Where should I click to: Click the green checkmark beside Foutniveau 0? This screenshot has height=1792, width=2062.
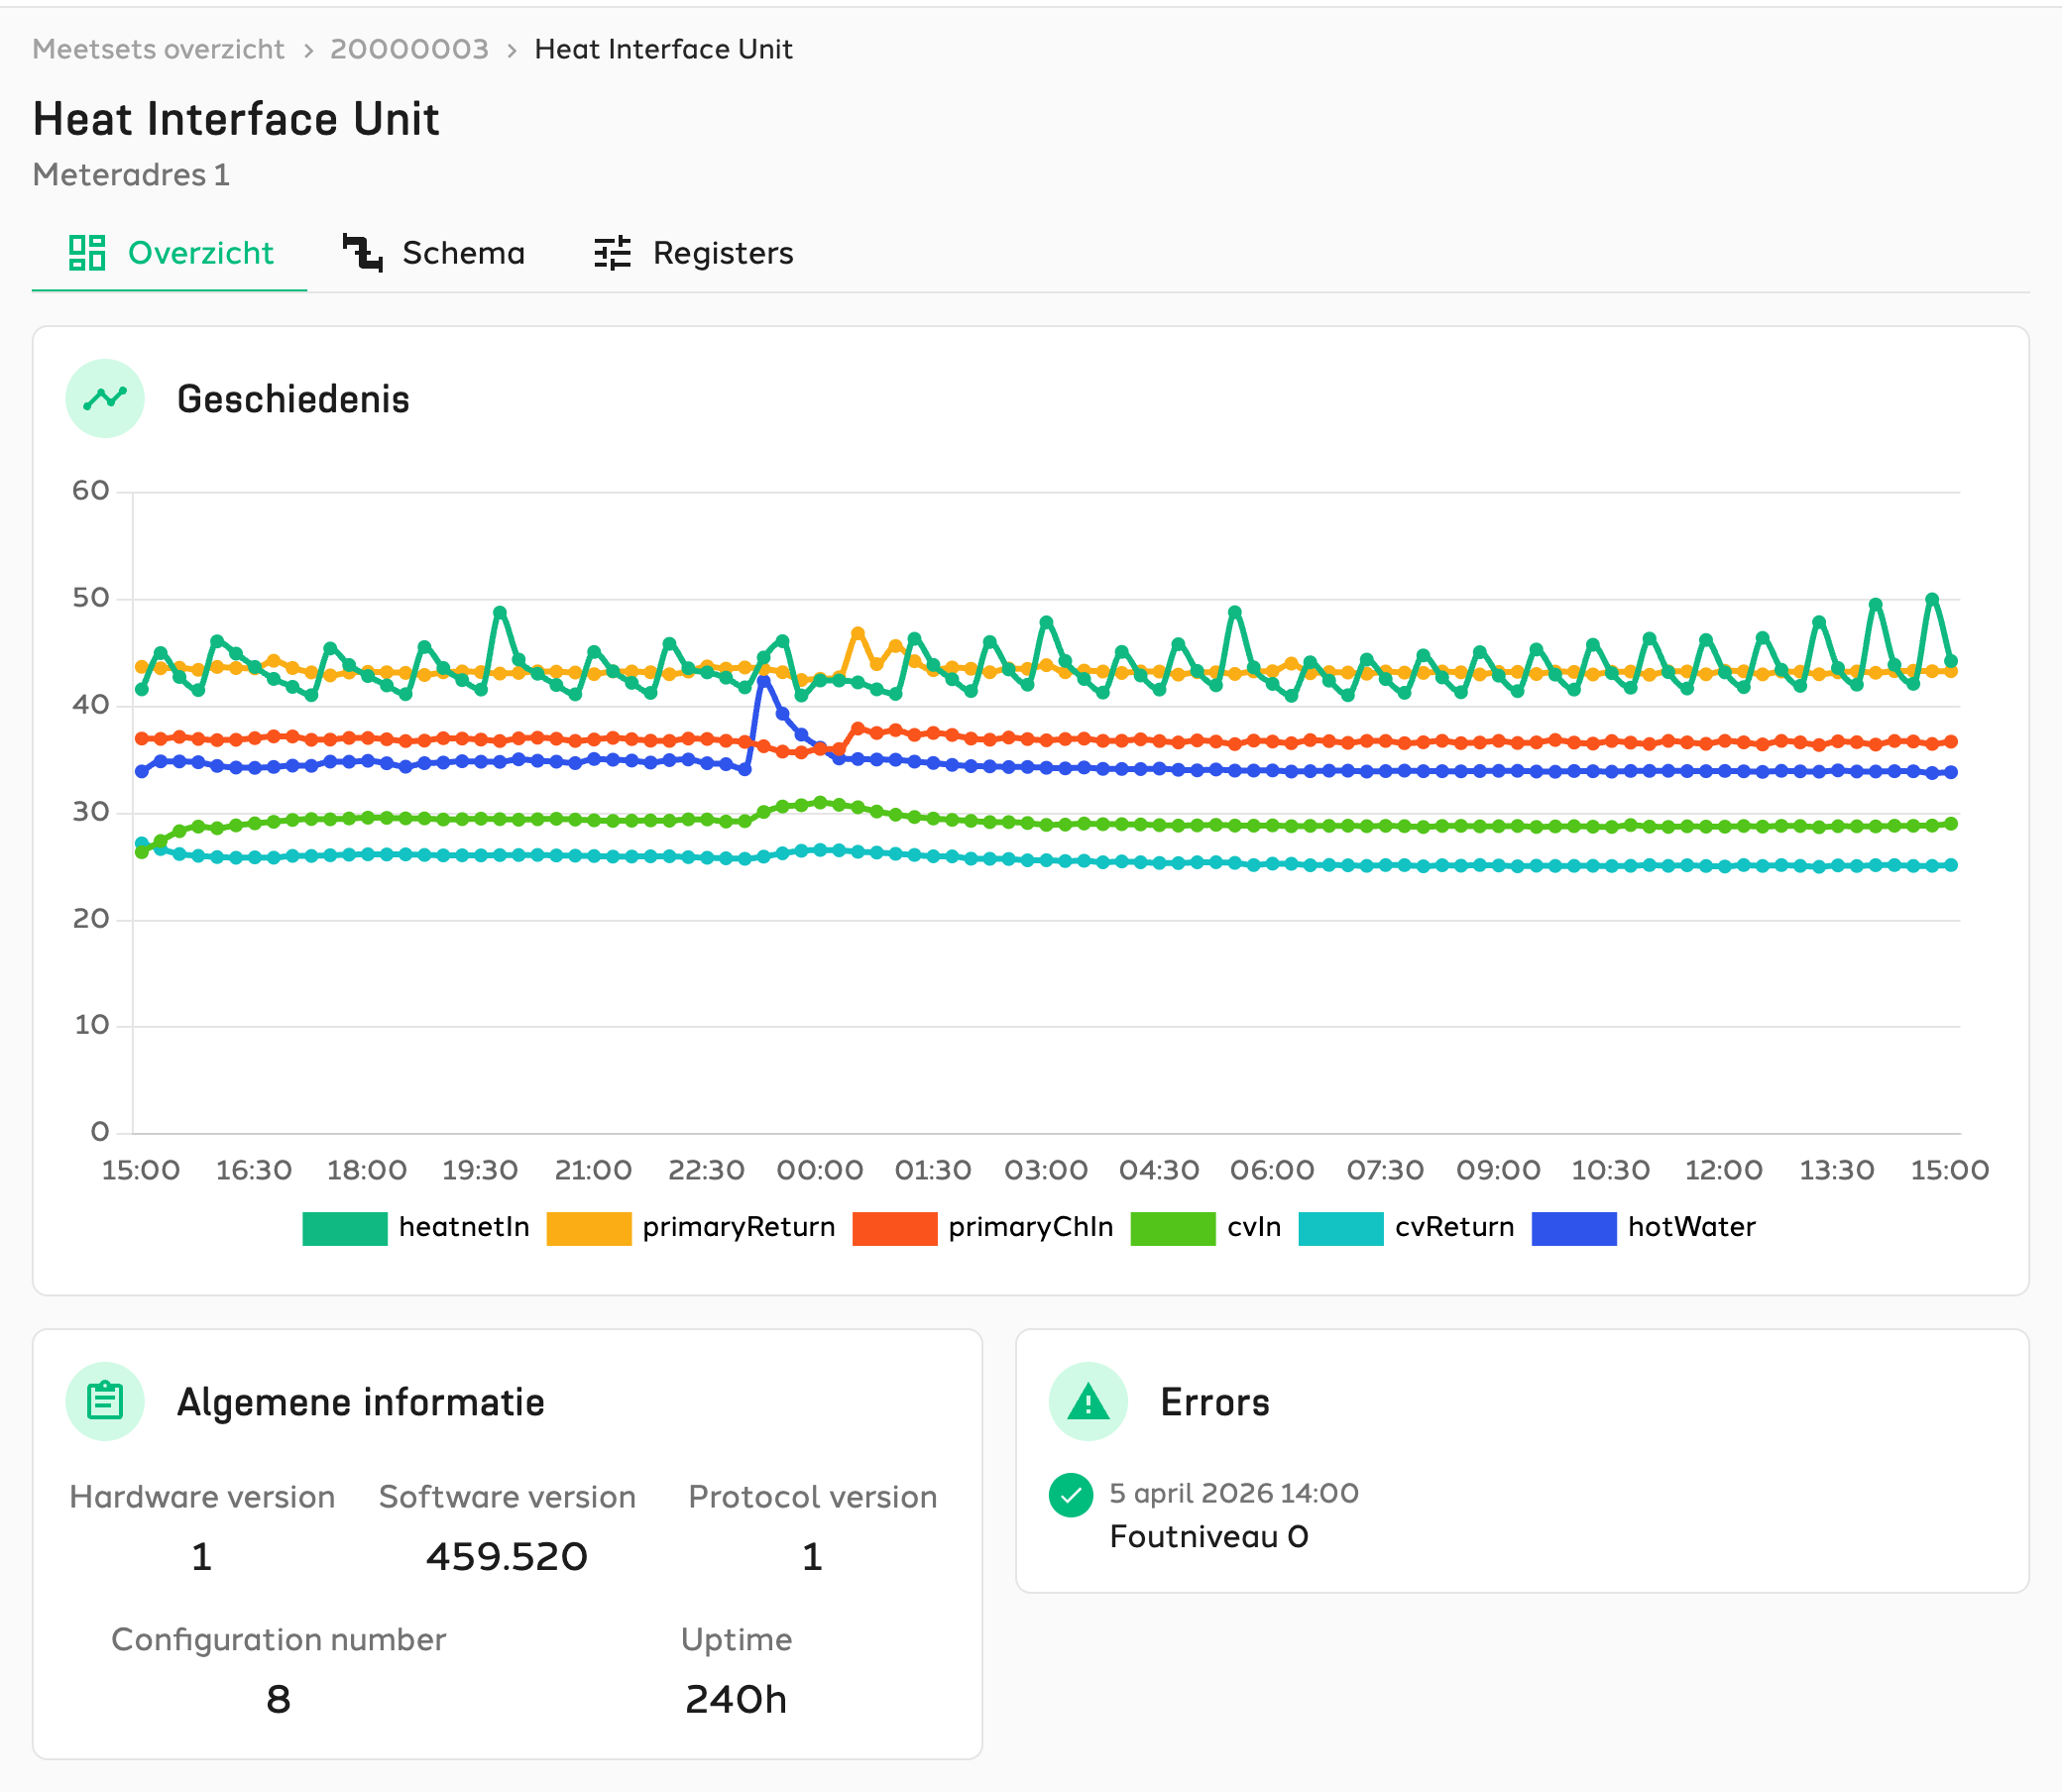pyautogui.click(x=1071, y=1495)
